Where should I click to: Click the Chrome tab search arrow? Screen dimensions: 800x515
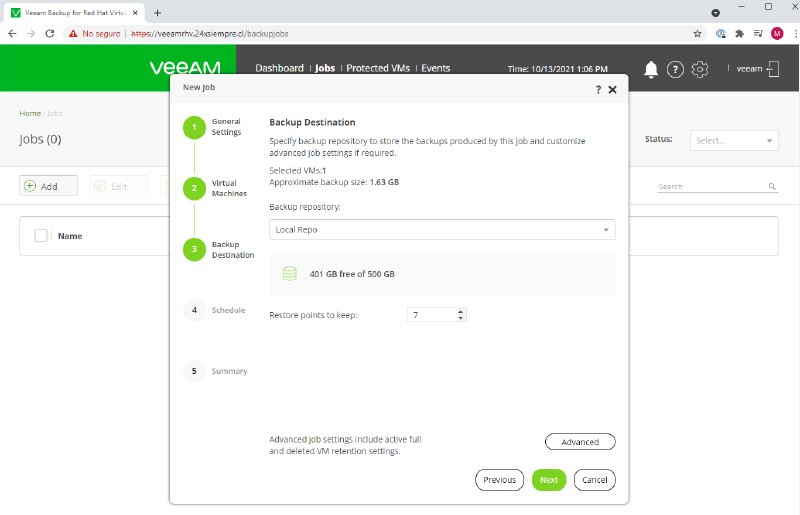pos(716,13)
